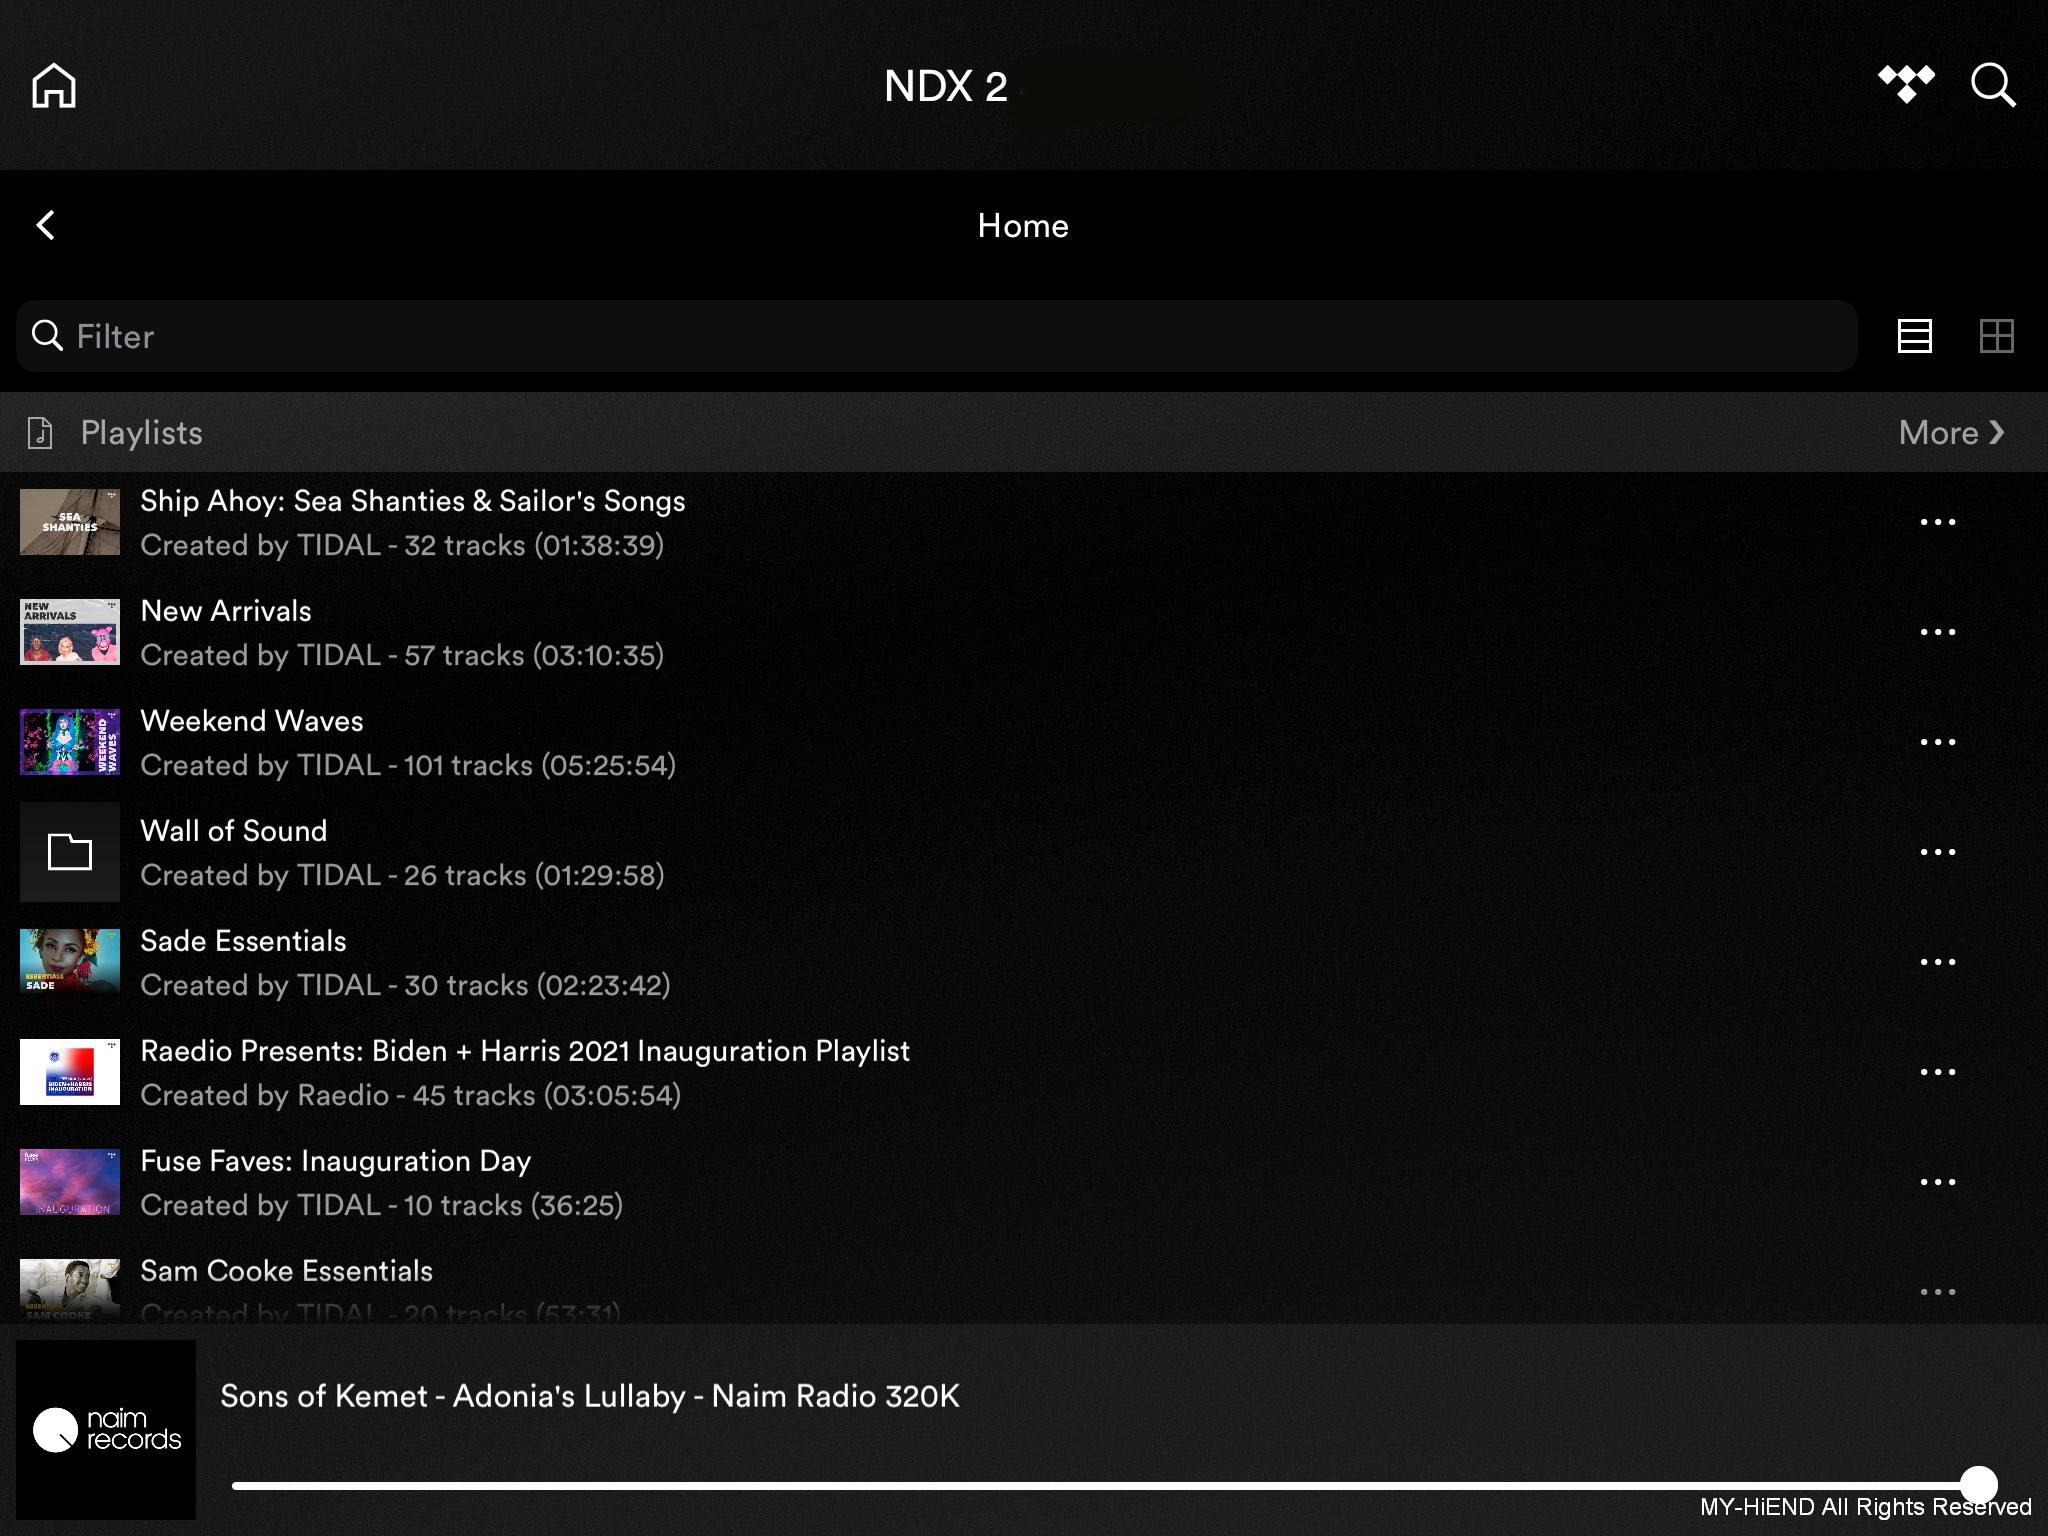Open options for Ship Ahoy playlist
Viewport: 2048px width, 1536px height.
click(1937, 522)
